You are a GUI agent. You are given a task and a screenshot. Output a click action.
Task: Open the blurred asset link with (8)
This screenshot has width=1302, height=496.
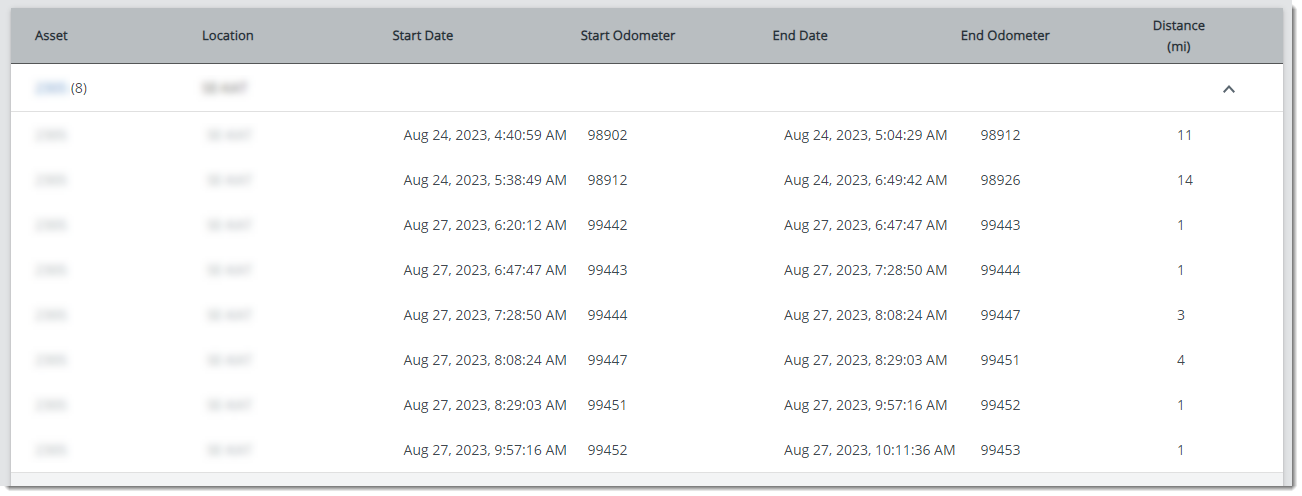tap(50, 88)
